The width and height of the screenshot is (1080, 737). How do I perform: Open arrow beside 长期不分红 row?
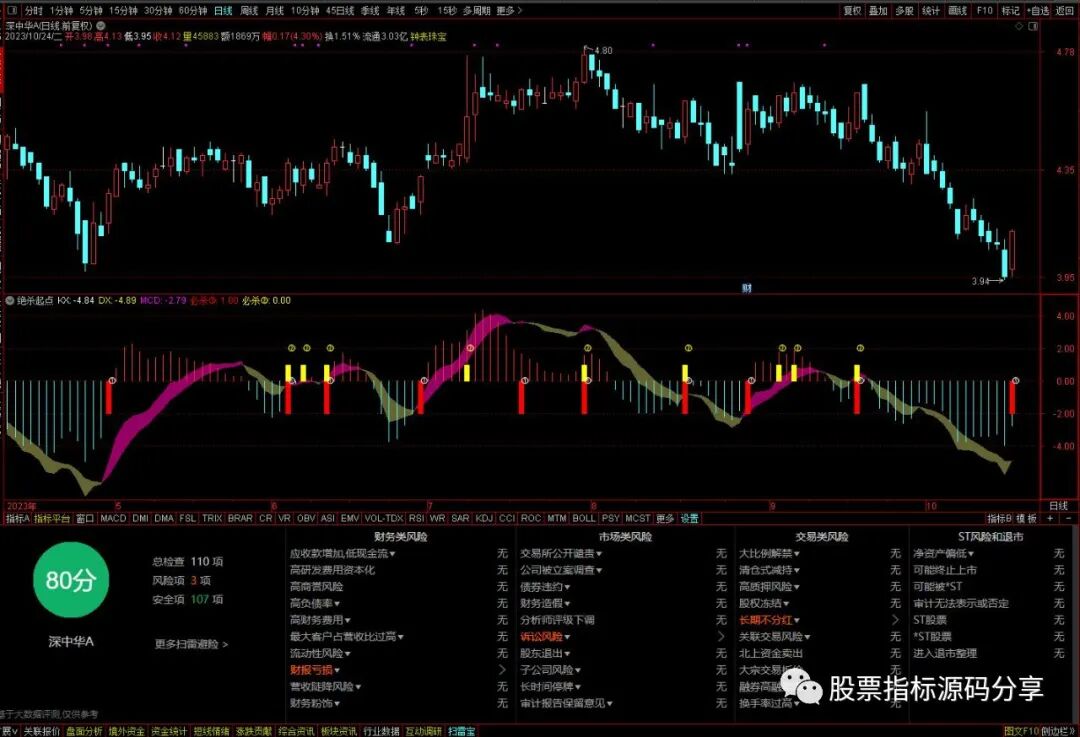pyautogui.click(x=895, y=620)
